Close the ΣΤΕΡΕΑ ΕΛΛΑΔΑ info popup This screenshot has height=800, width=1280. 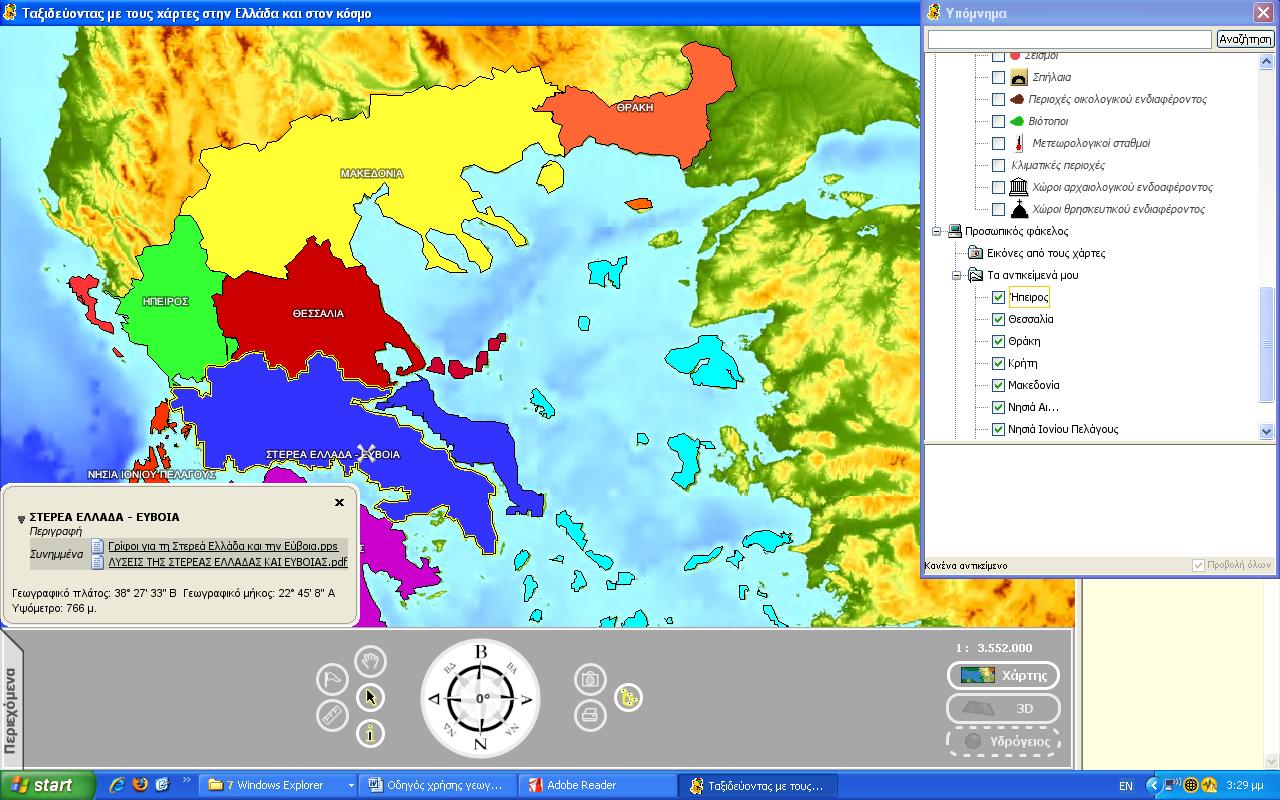pos(339,503)
